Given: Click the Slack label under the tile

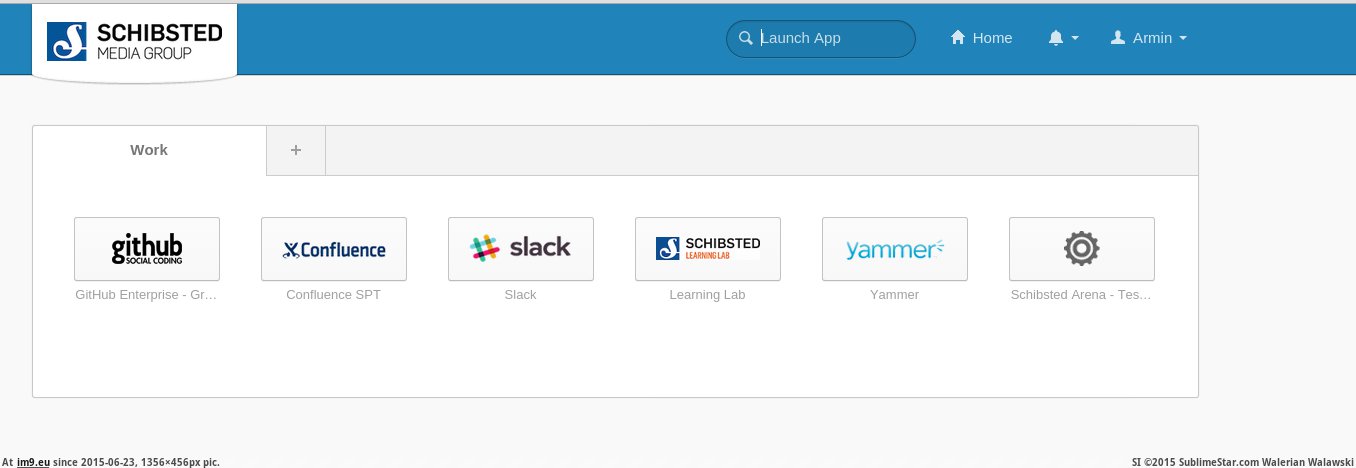Looking at the screenshot, I should tap(520, 295).
